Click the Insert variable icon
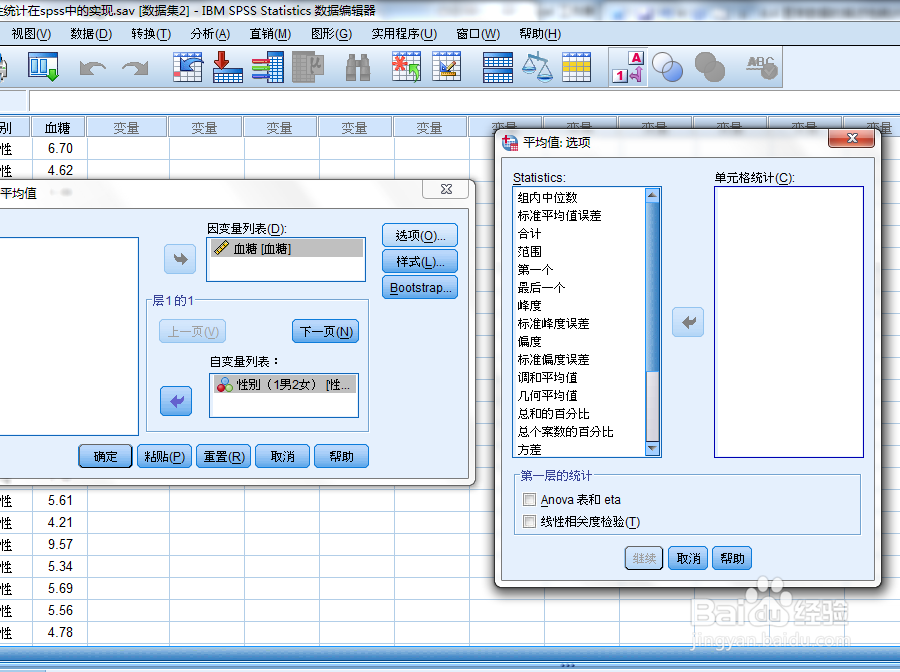 tap(447, 67)
